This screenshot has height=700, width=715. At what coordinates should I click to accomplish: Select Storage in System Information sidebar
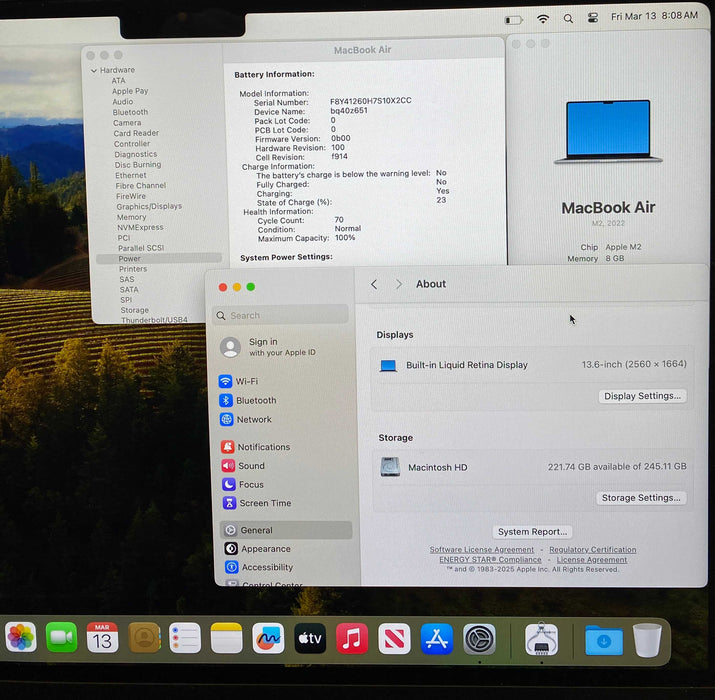pos(135,310)
